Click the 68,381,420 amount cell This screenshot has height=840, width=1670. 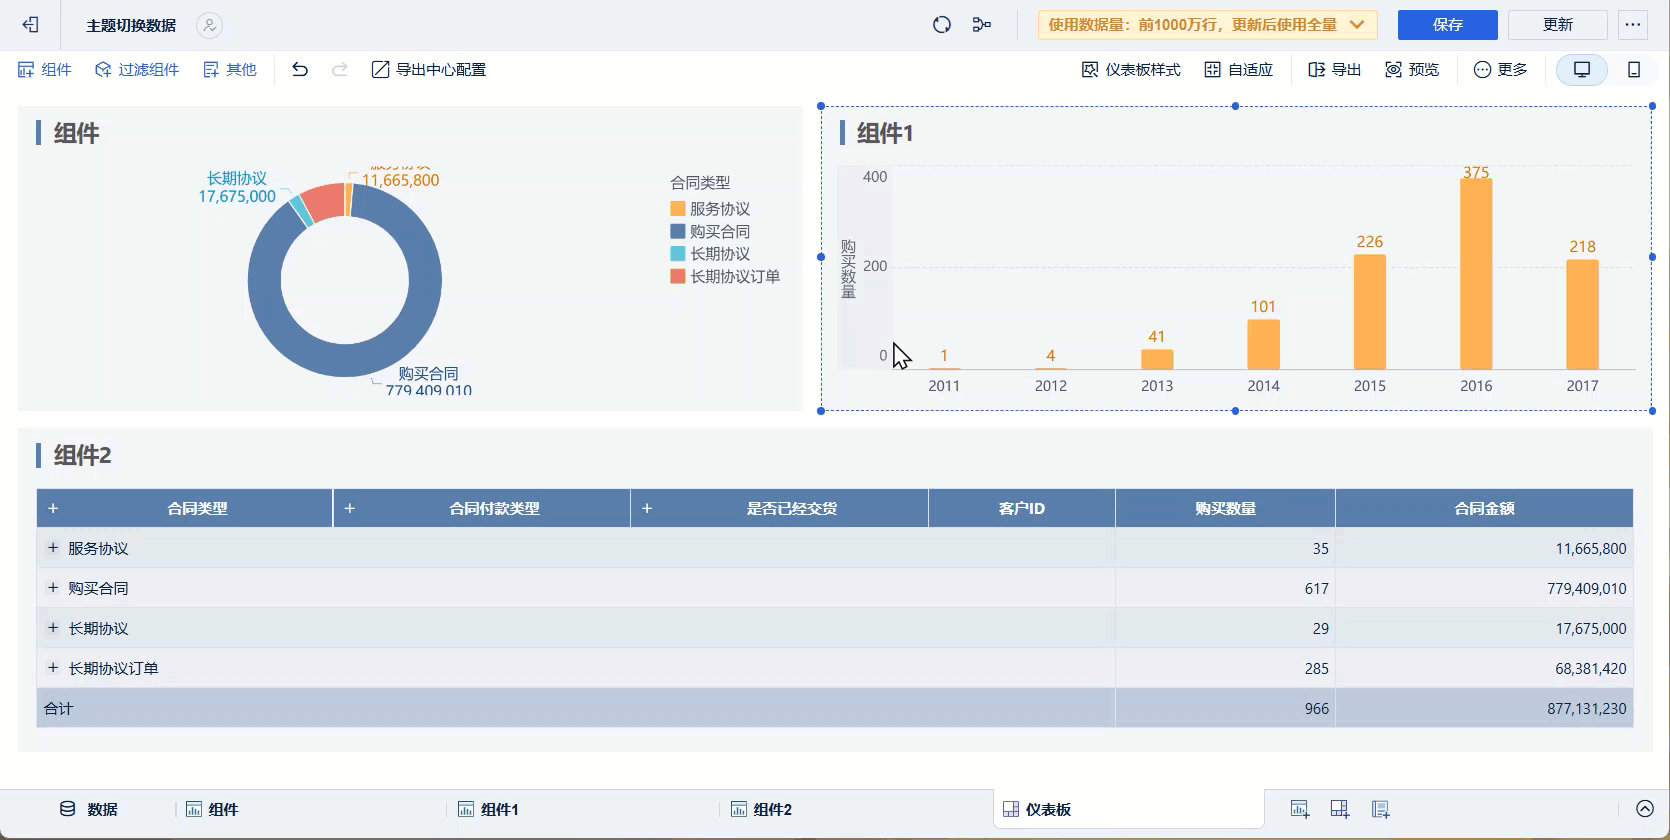(1590, 668)
